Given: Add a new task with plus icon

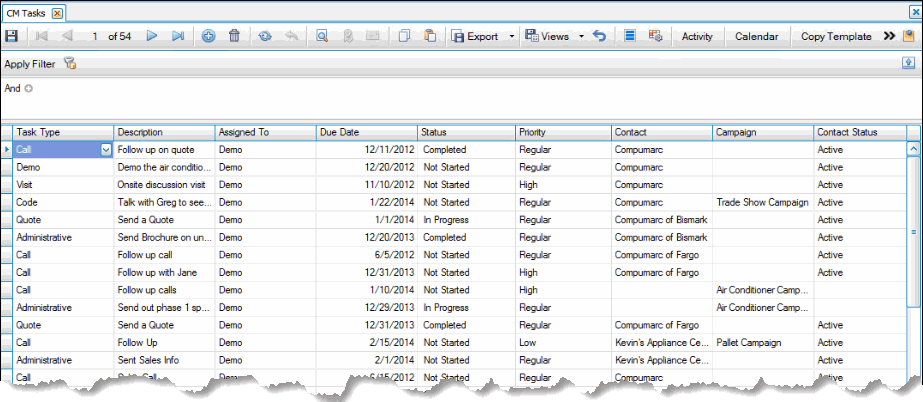Looking at the screenshot, I should pyautogui.click(x=208, y=36).
